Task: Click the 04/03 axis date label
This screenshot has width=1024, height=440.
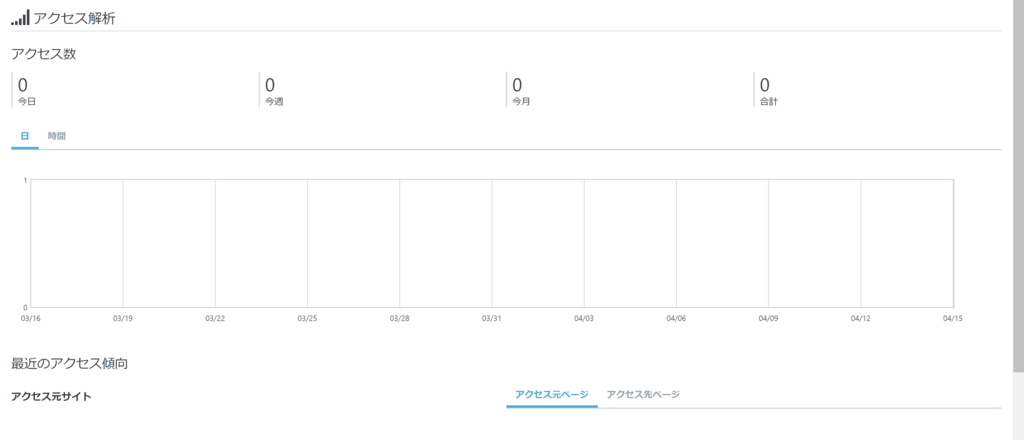Action: click(584, 319)
